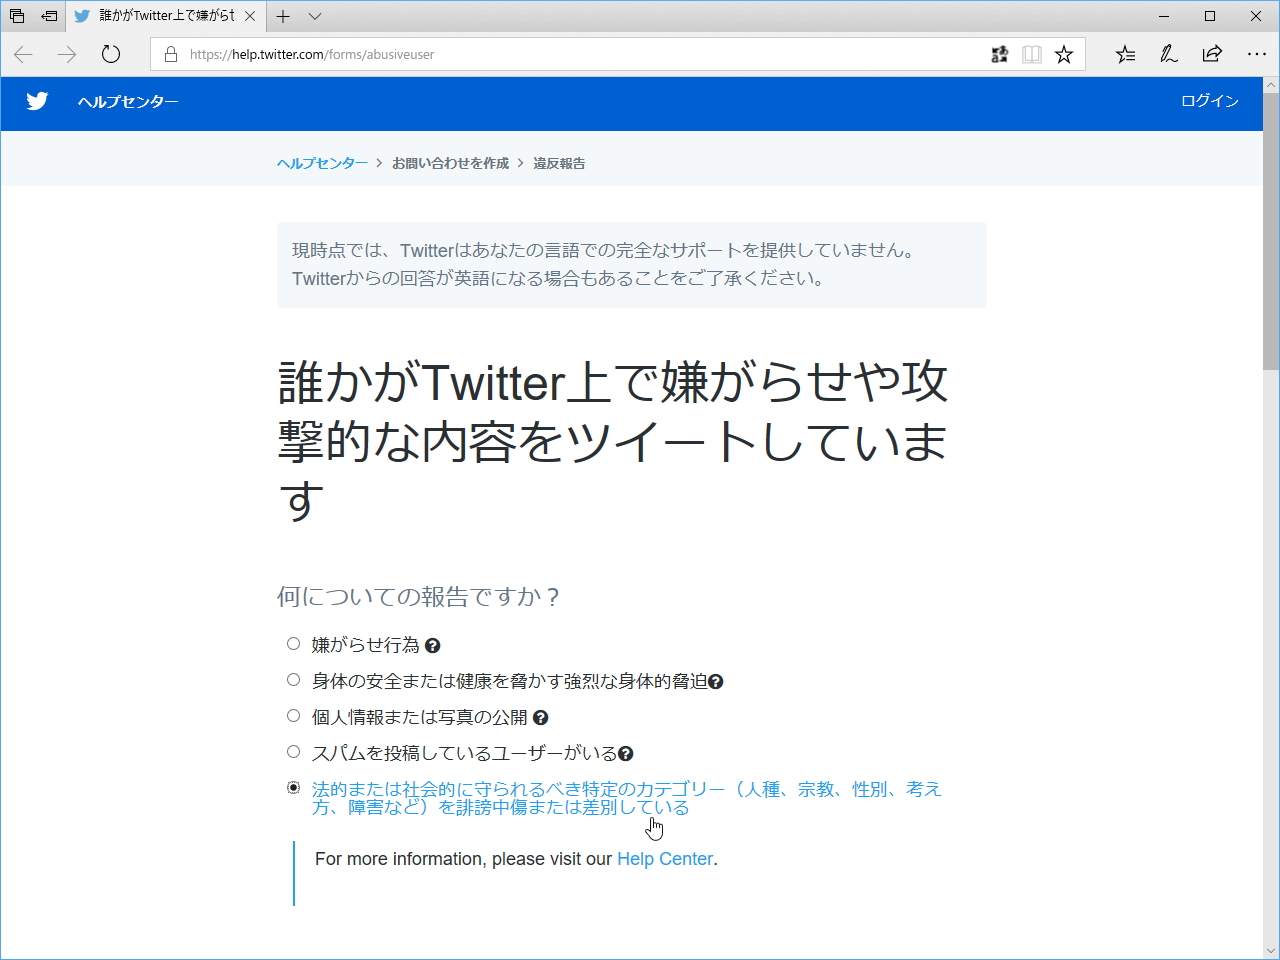Viewport: 1280px width, 960px height.
Task: Select the 嫌がらせ行為 radio button
Action: [x=293, y=643]
